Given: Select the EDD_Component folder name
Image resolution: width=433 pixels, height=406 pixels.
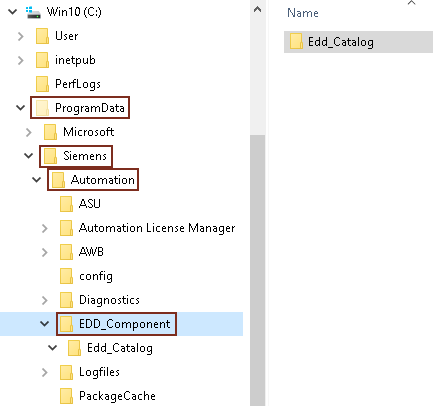Looking at the screenshot, I should (x=124, y=324).
